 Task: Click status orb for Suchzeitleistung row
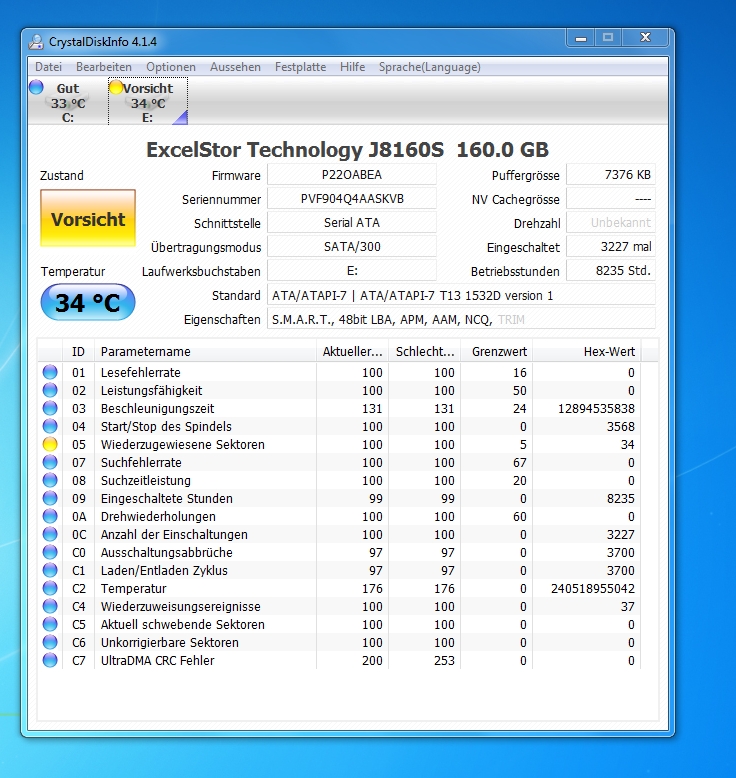[50, 480]
